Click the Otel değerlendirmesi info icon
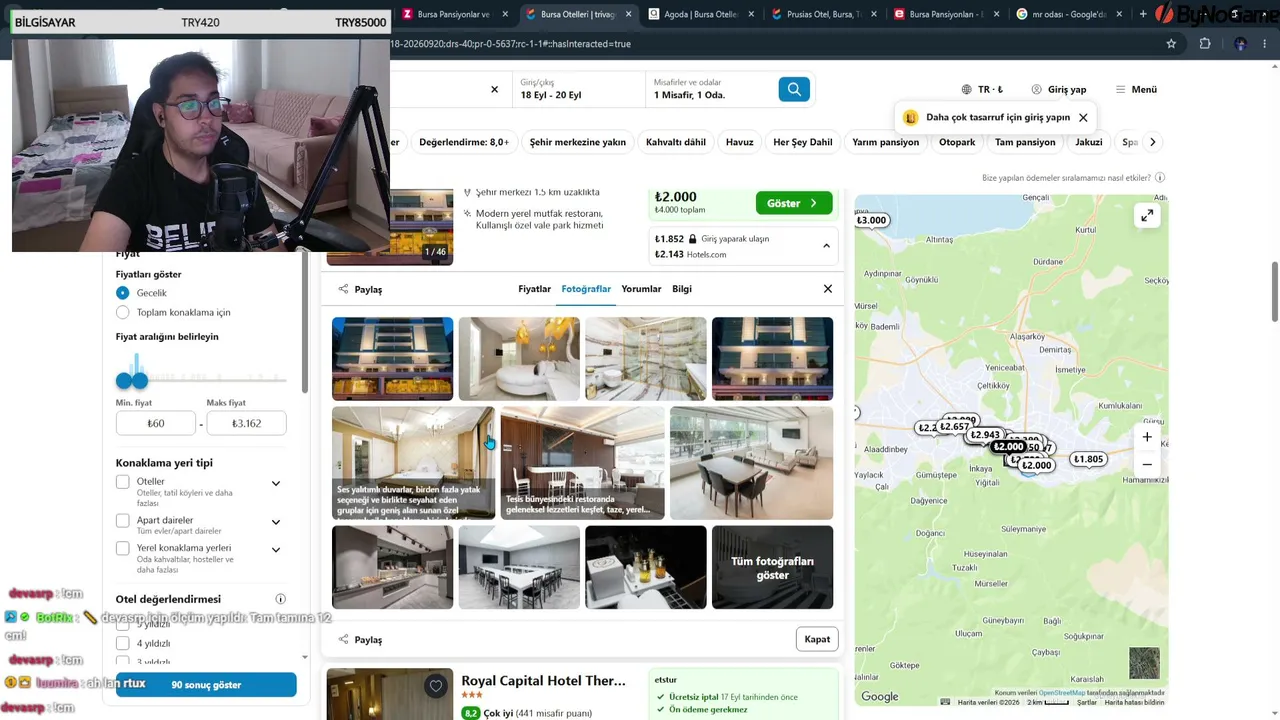1280x720 pixels. point(280,599)
